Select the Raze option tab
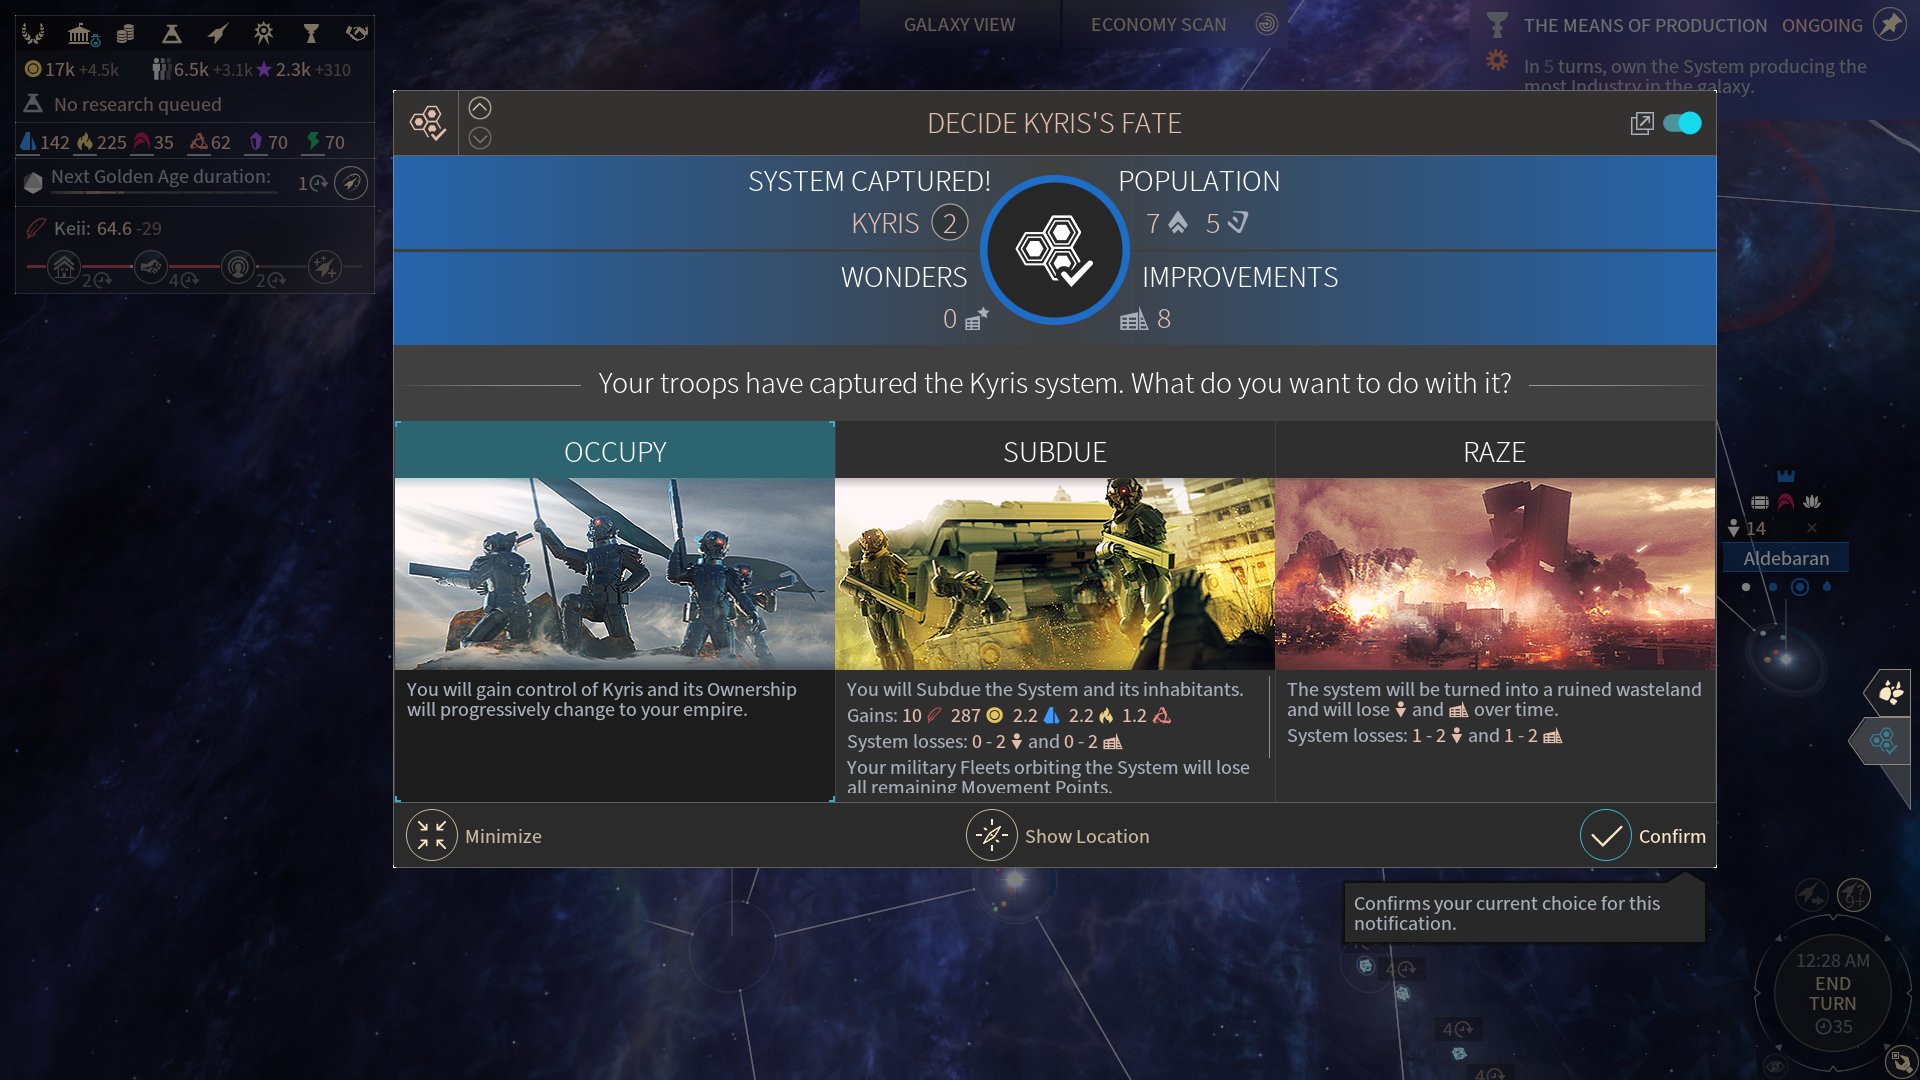1920x1080 pixels. pos(1494,452)
